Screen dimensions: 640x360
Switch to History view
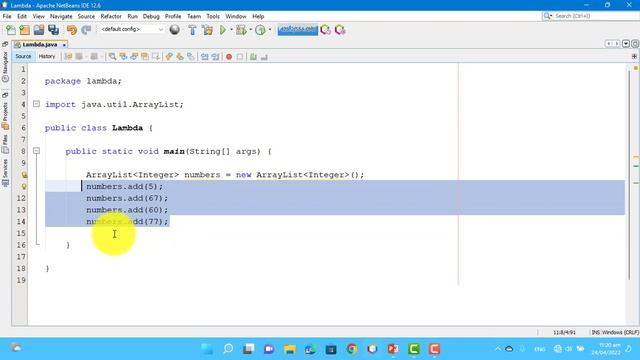click(x=47, y=56)
